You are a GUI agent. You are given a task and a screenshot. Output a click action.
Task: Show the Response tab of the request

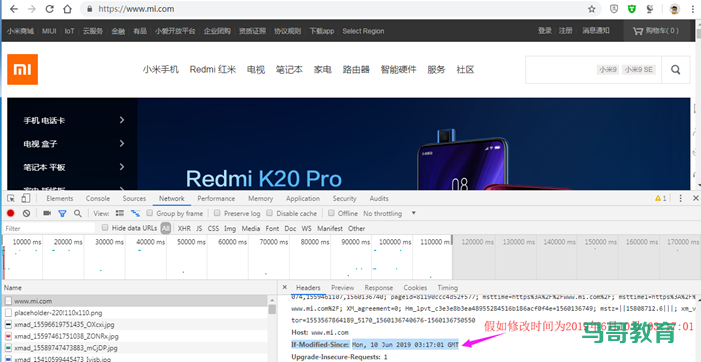pos(379,287)
